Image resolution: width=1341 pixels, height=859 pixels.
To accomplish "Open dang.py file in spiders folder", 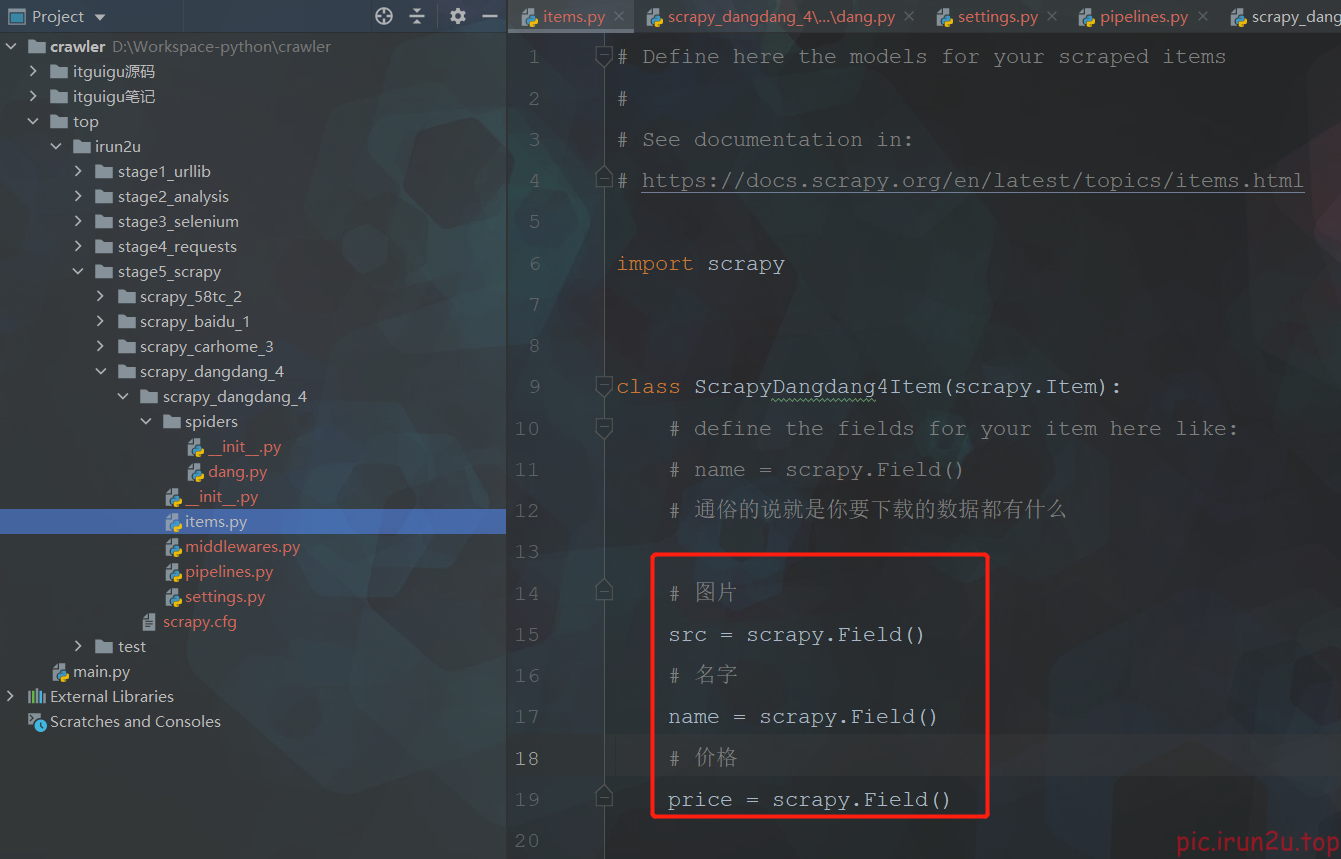I will [237, 472].
